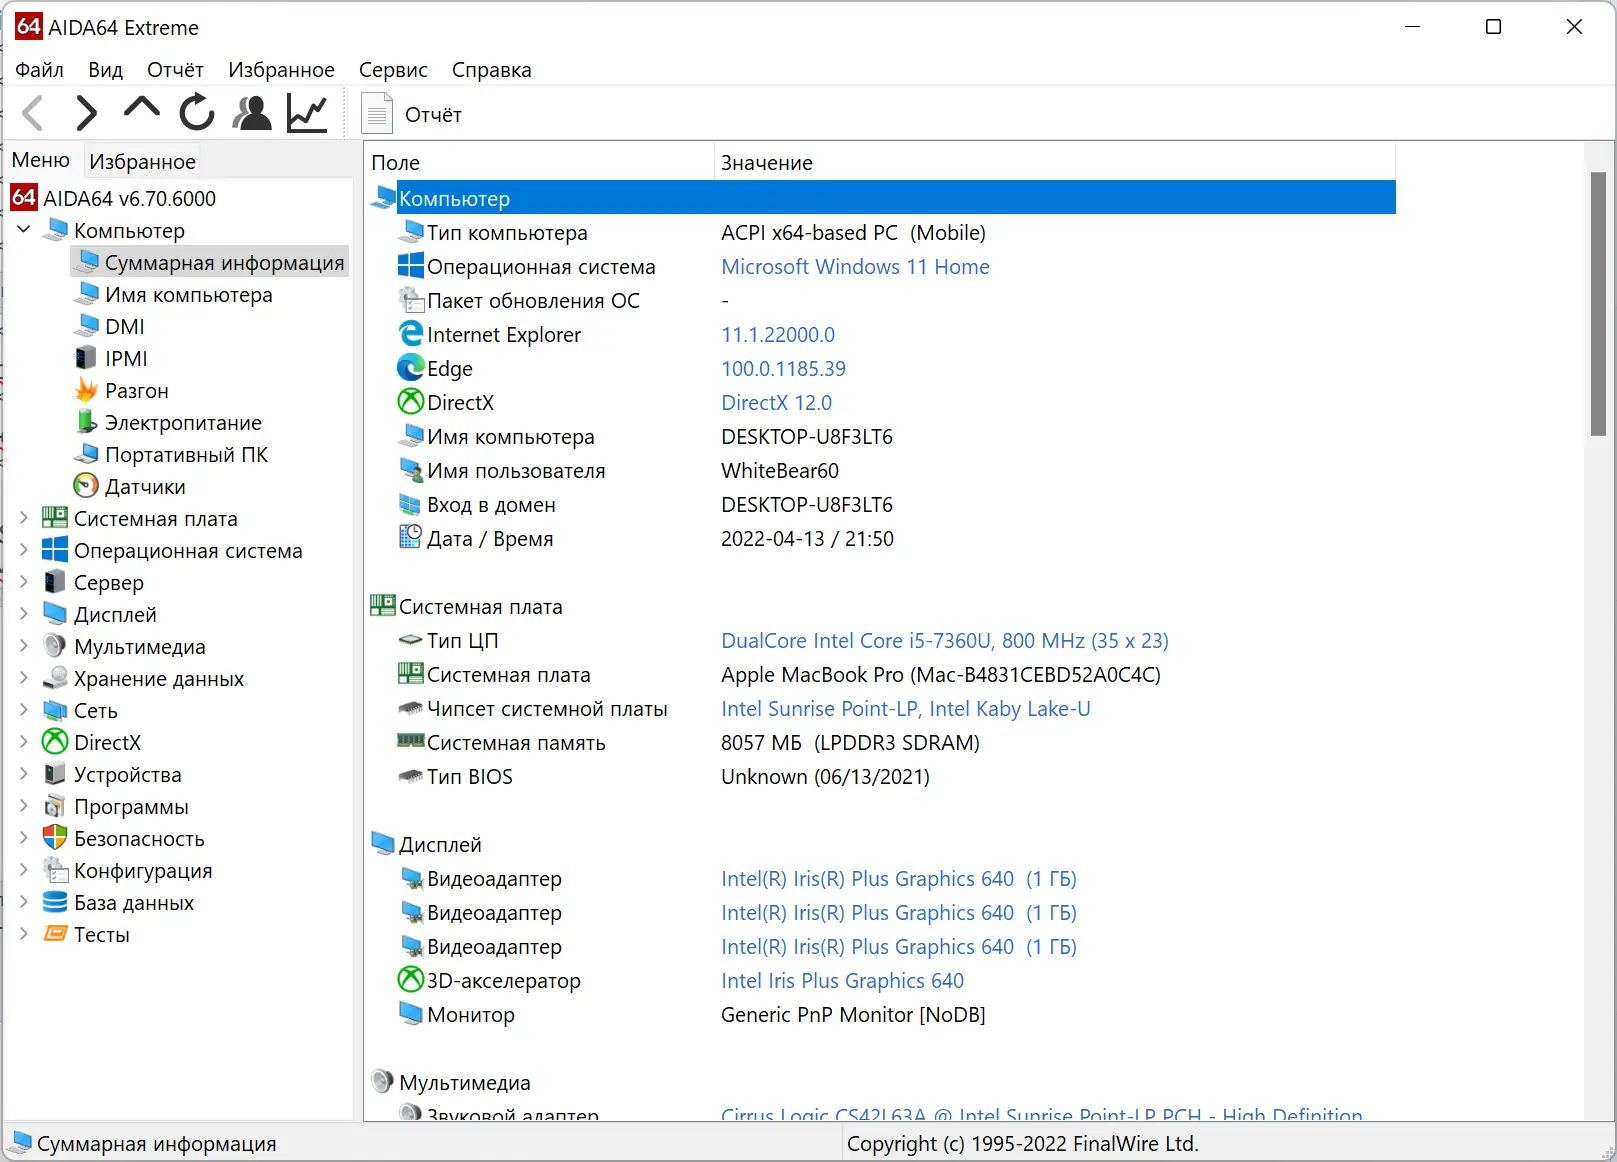Expand the Сеть tree node
1617x1162 pixels.
tap(24, 710)
